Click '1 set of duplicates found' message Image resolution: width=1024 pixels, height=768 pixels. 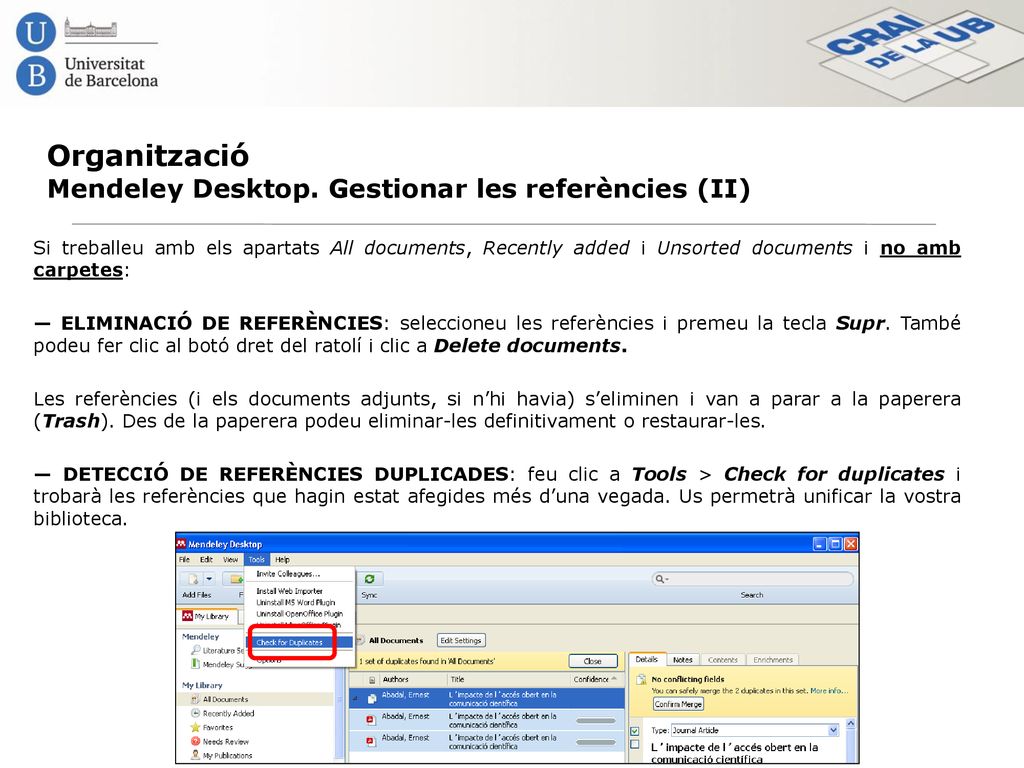[x=427, y=662]
